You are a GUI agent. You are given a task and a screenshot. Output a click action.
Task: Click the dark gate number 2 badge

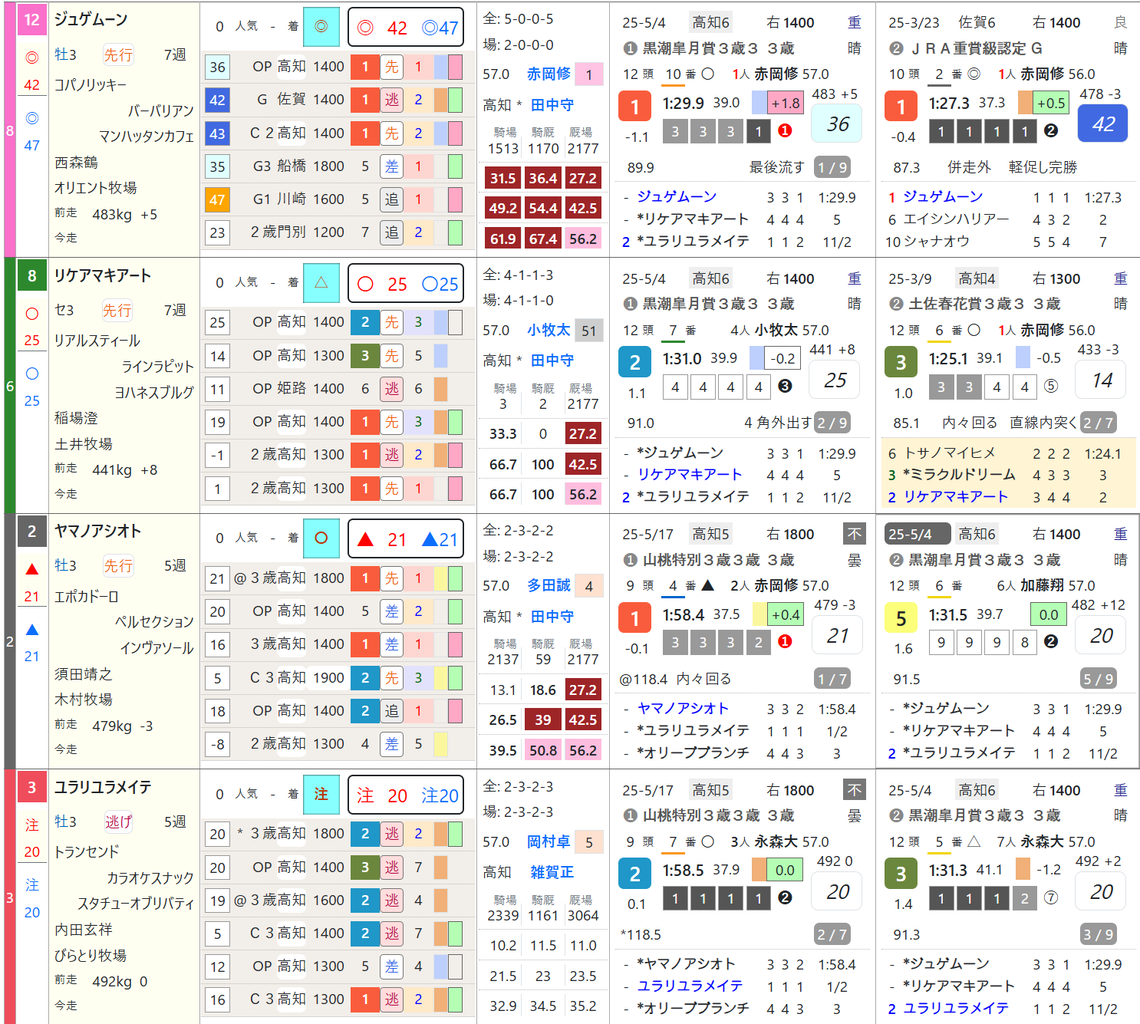pos(31,531)
